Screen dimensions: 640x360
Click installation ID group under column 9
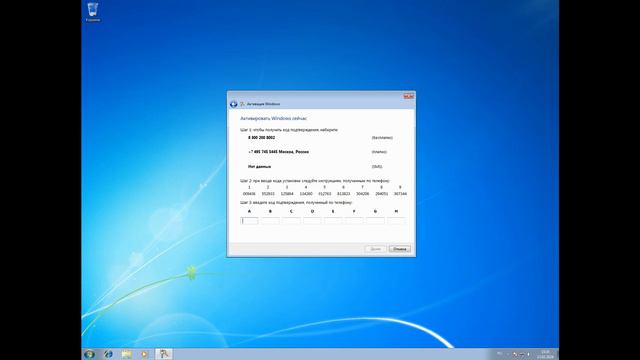[x=400, y=194]
